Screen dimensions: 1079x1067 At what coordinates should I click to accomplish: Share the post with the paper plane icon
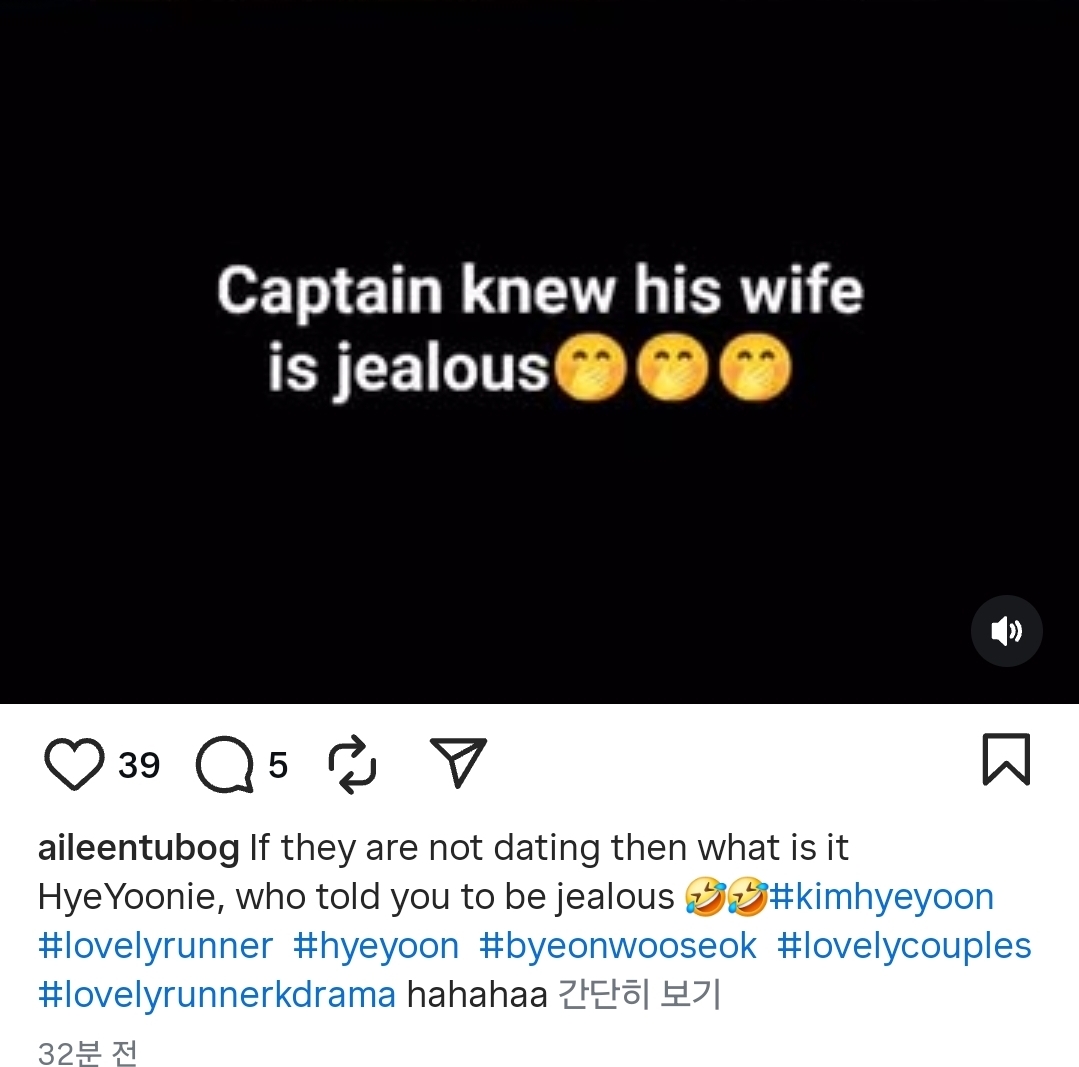(458, 762)
